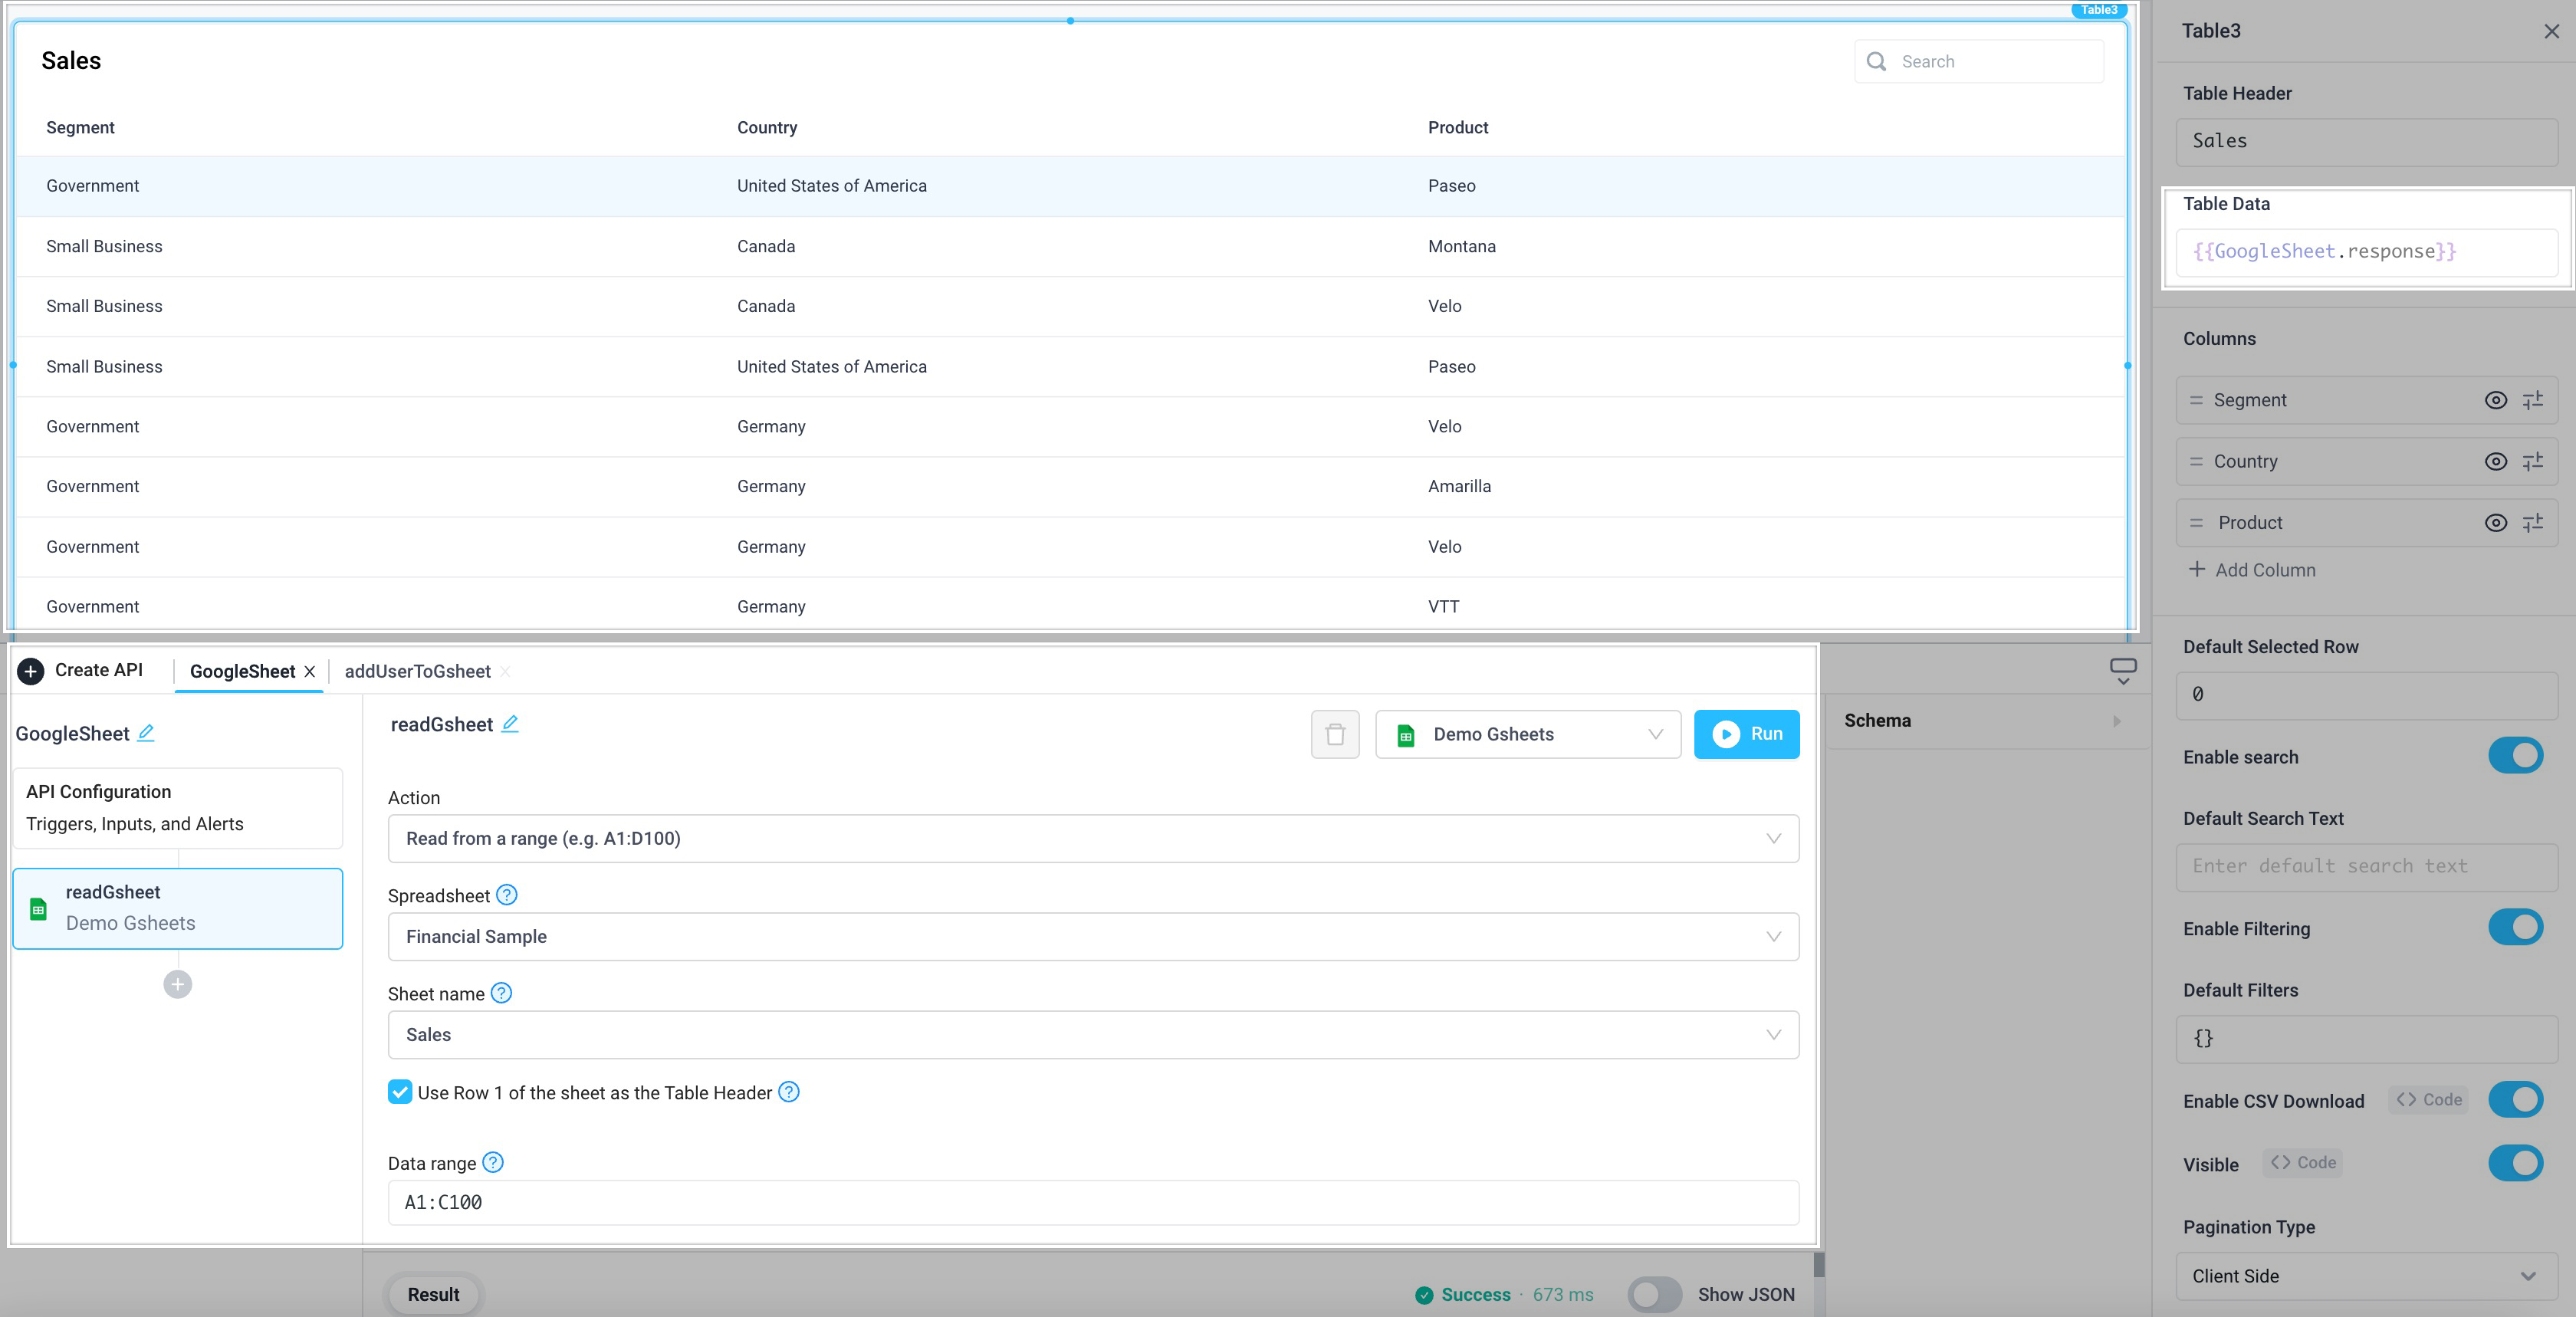Click the Default Selected Row input field

[2366, 694]
